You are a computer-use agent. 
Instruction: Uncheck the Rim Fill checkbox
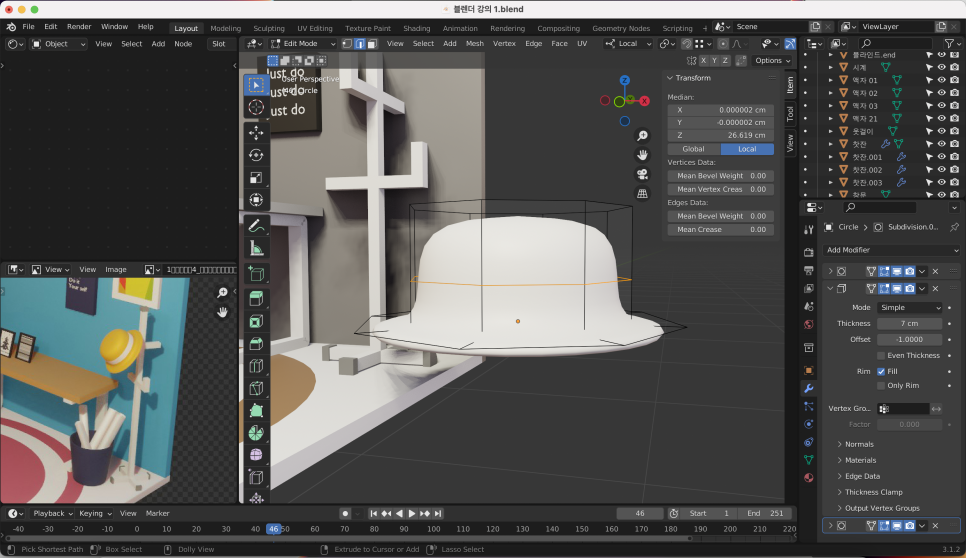[881, 371]
